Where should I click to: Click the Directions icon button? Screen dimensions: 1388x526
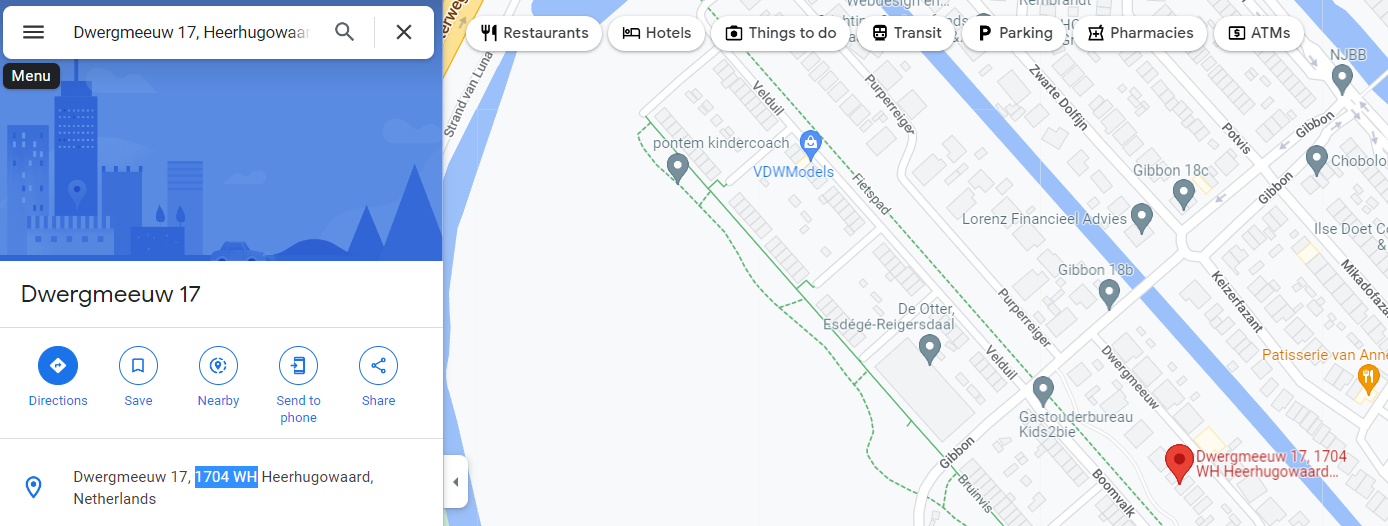(58, 365)
